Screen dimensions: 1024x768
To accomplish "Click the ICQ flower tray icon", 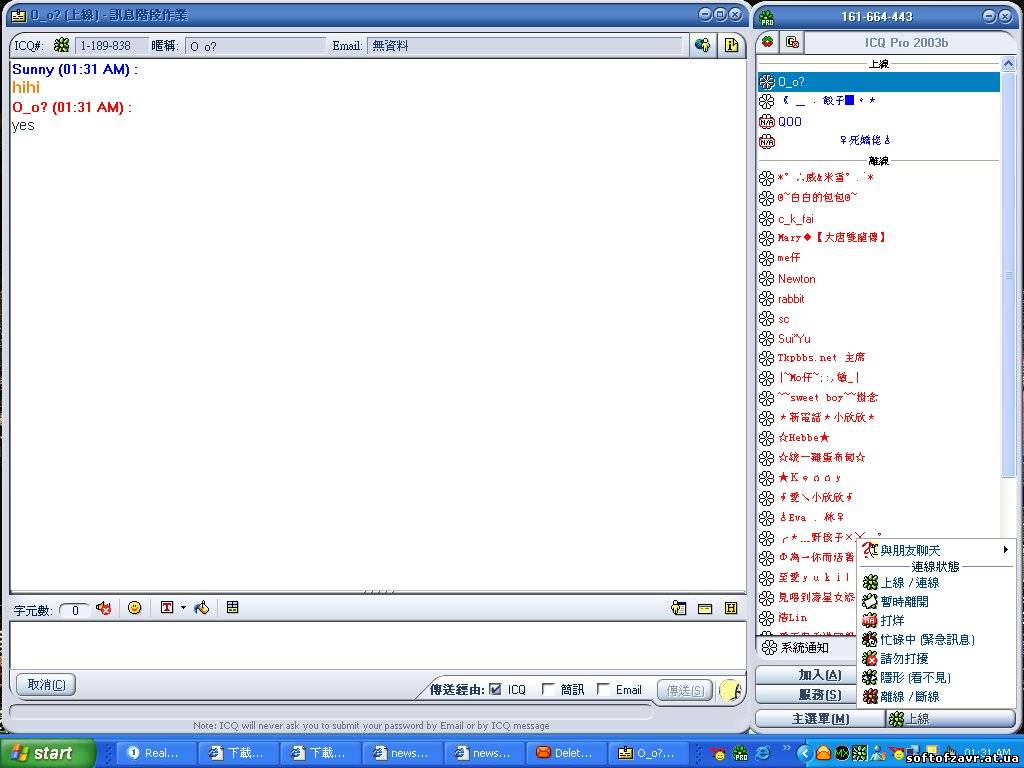I will [x=860, y=753].
